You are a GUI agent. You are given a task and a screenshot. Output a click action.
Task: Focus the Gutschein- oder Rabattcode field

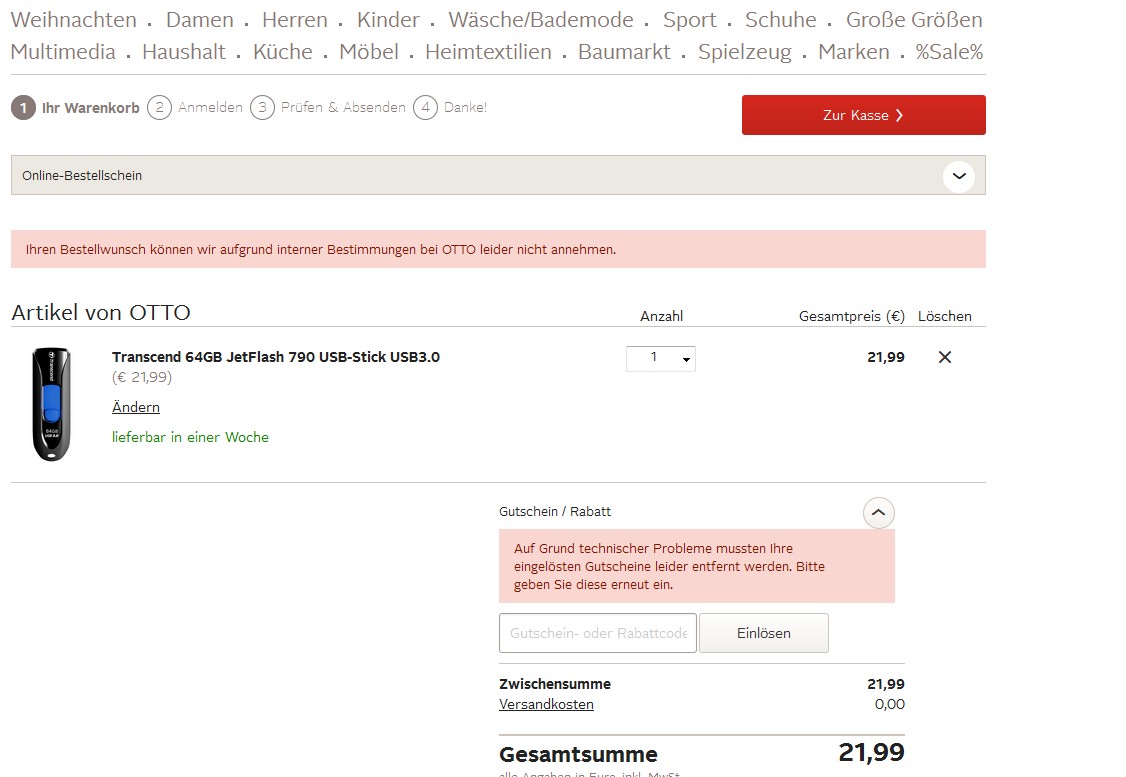point(597,633)
